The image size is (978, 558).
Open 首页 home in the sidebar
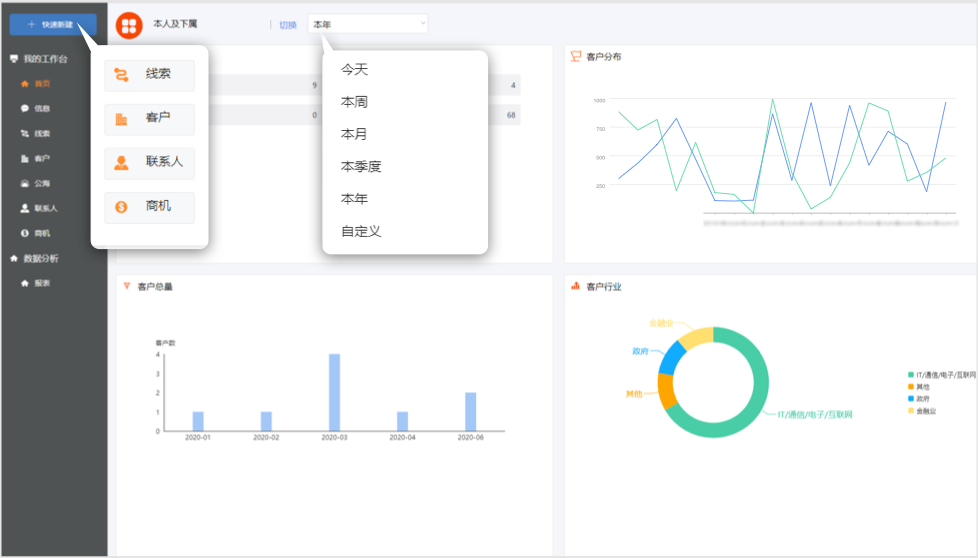click(42, 83)
